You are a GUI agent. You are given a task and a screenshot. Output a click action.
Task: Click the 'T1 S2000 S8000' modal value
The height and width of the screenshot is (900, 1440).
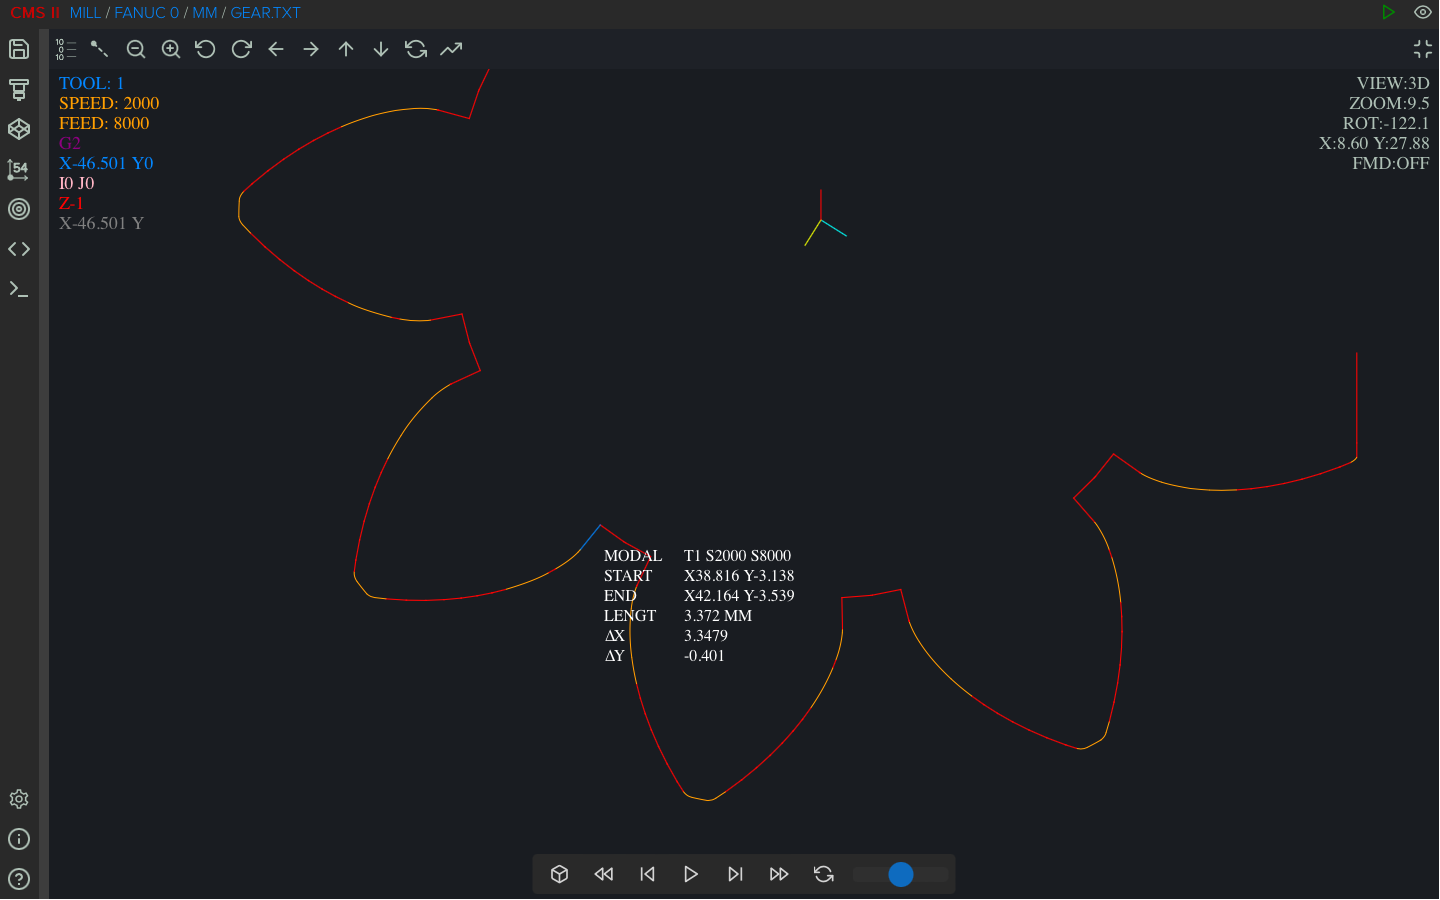[x=737, y=556]
